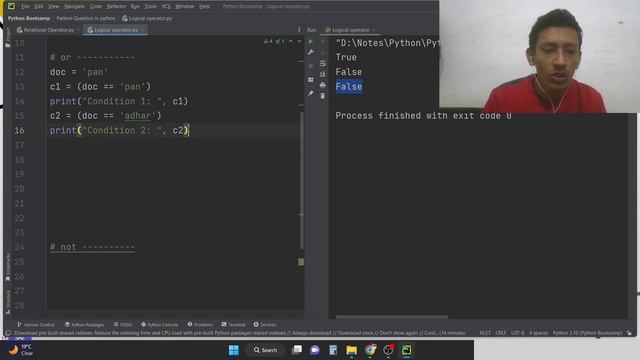Open run configuration wrench icon
640x360 pixels.
coord(311,52)
